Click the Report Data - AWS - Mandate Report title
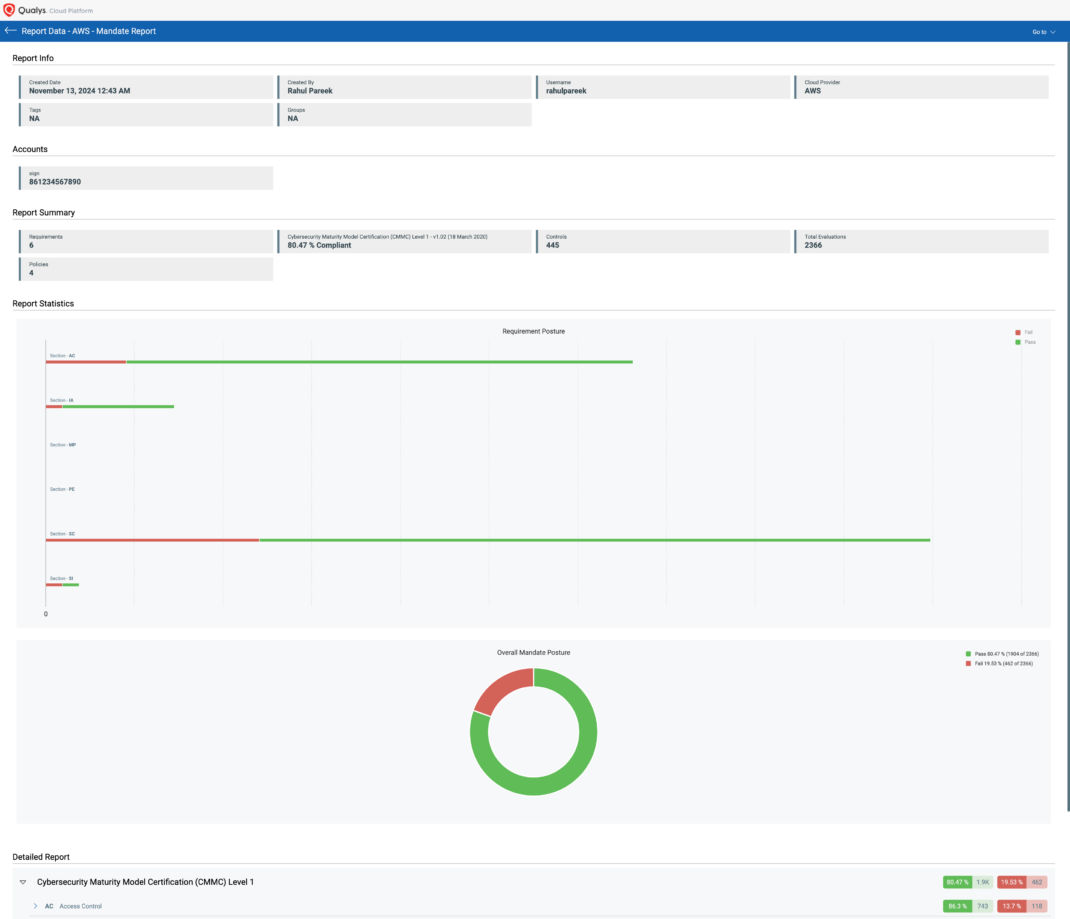The image size is (1070, 919). tap(89, 31)
